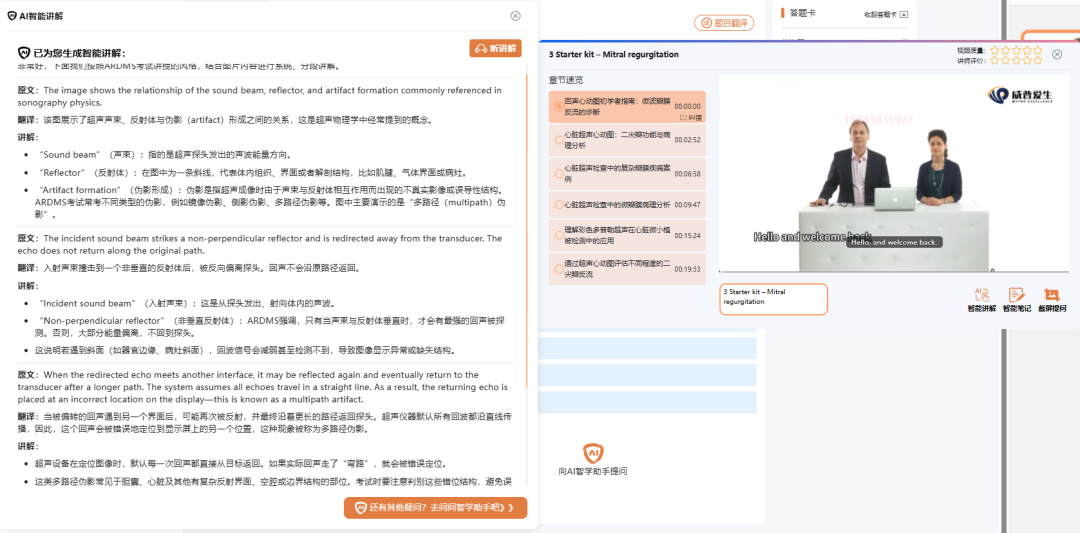Select the chapter radio at 00:19:33
Screen dimensions: 1080x533
pos(559,269)
